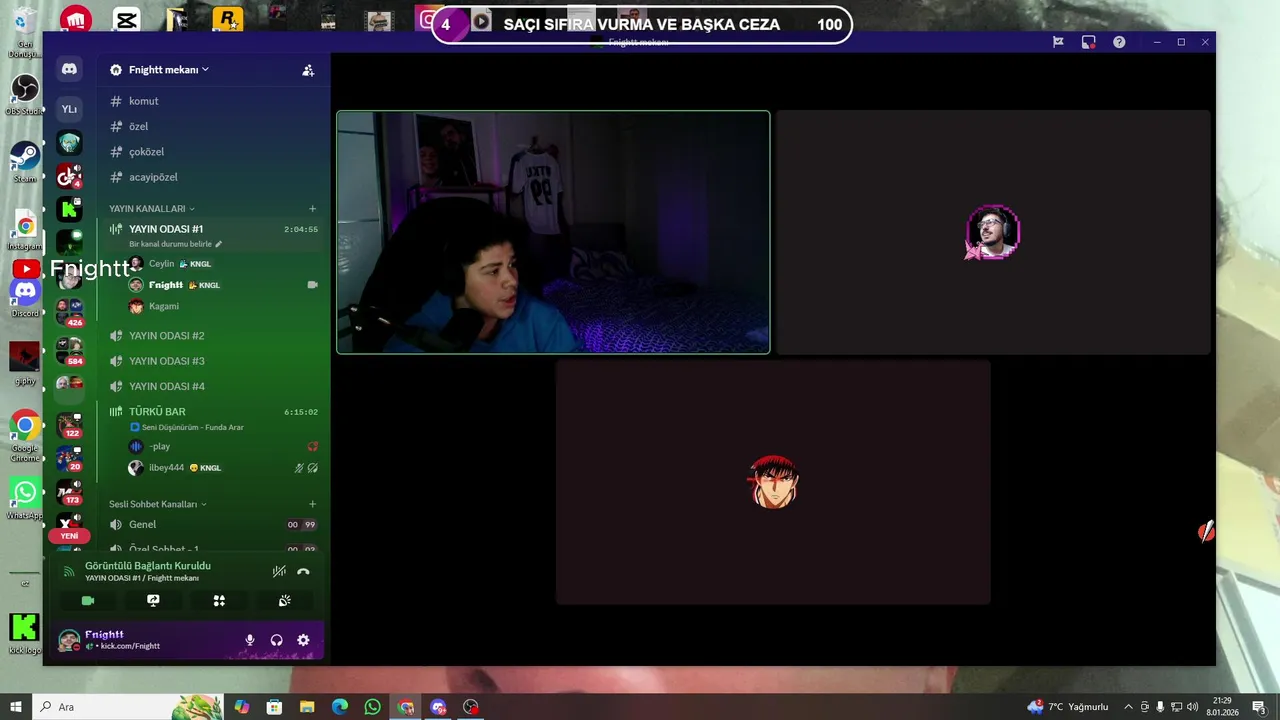This screenshot has width=1280, height=720.
Task: Open the Steam desktop shortcut
Action: pos(25,161)
